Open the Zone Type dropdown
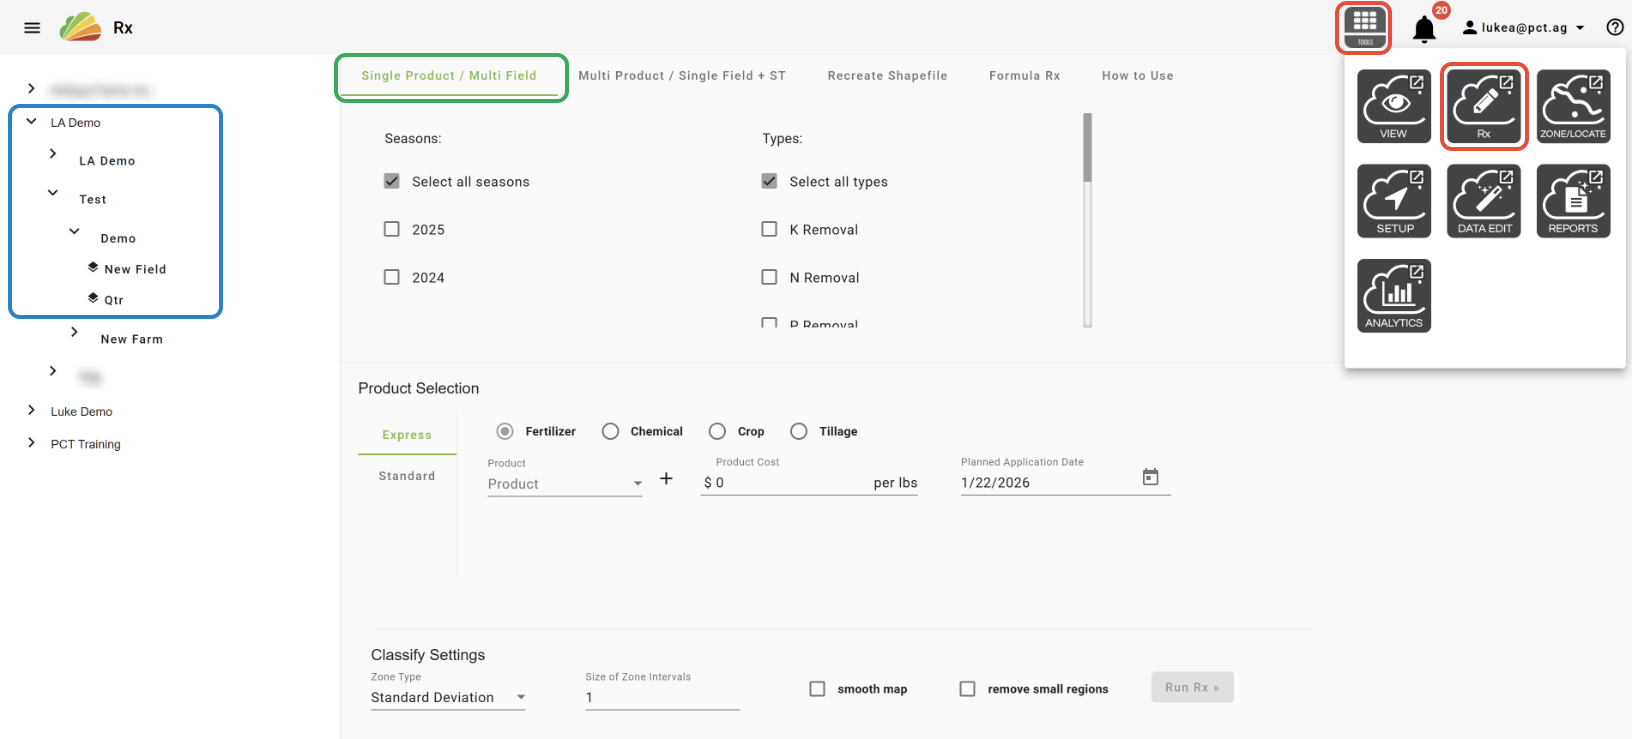The image size is (1632, 739). [448, 697]
